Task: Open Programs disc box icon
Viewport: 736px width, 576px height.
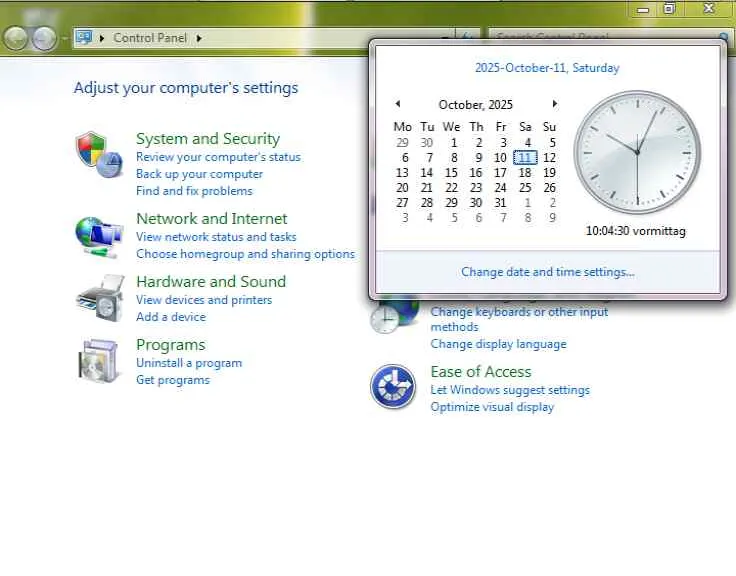Action: (x=98, y=361)
